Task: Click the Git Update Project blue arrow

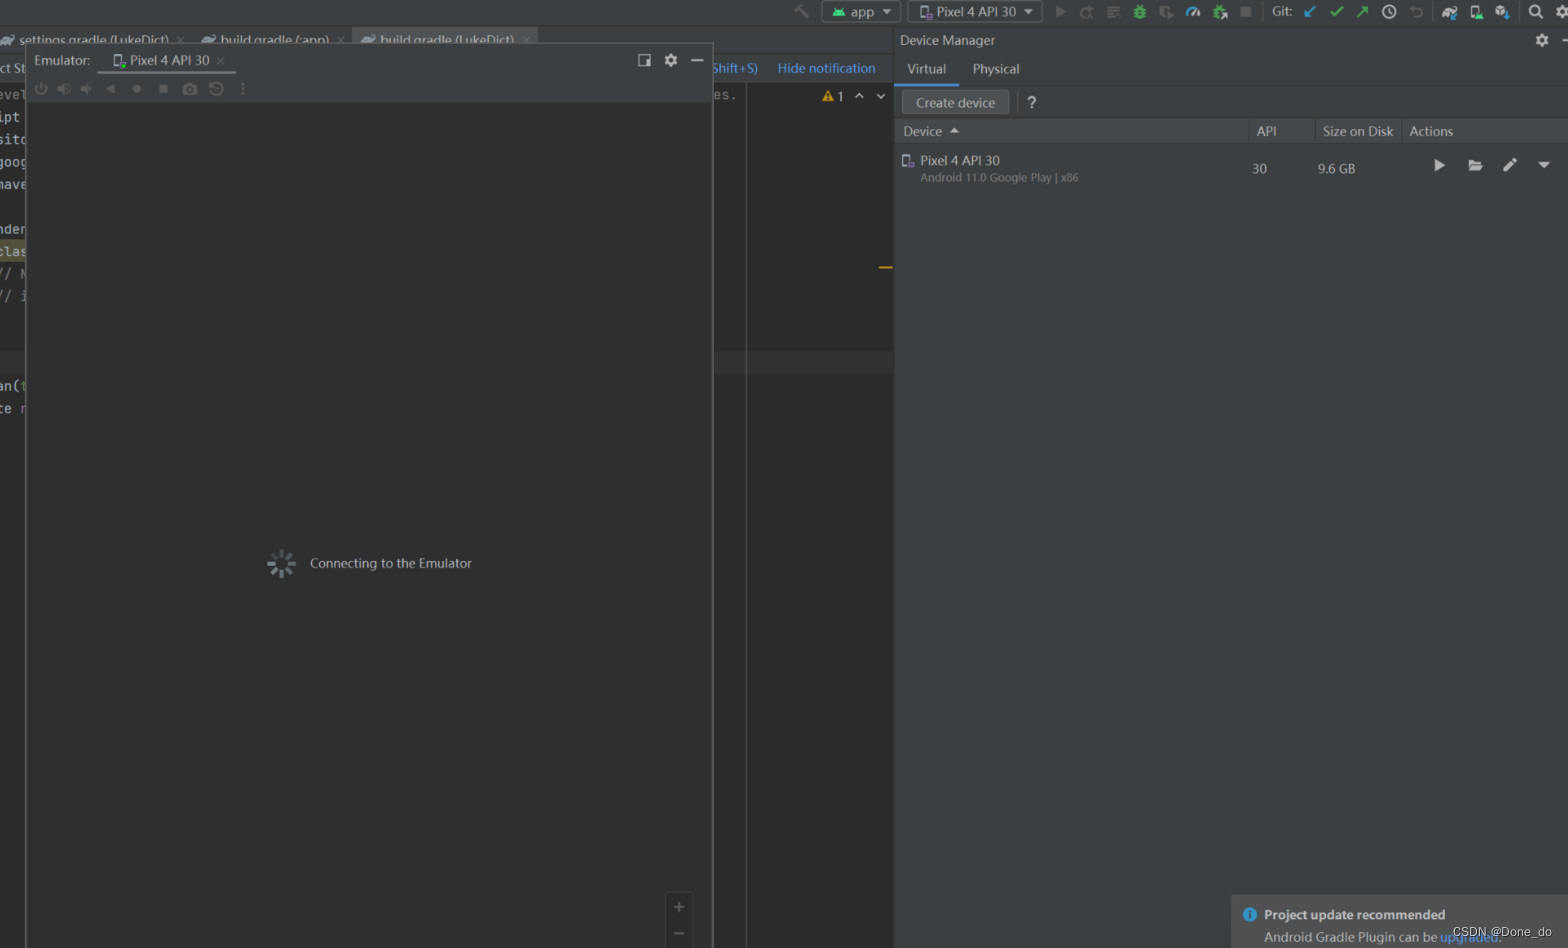Action: (1310, 12)
